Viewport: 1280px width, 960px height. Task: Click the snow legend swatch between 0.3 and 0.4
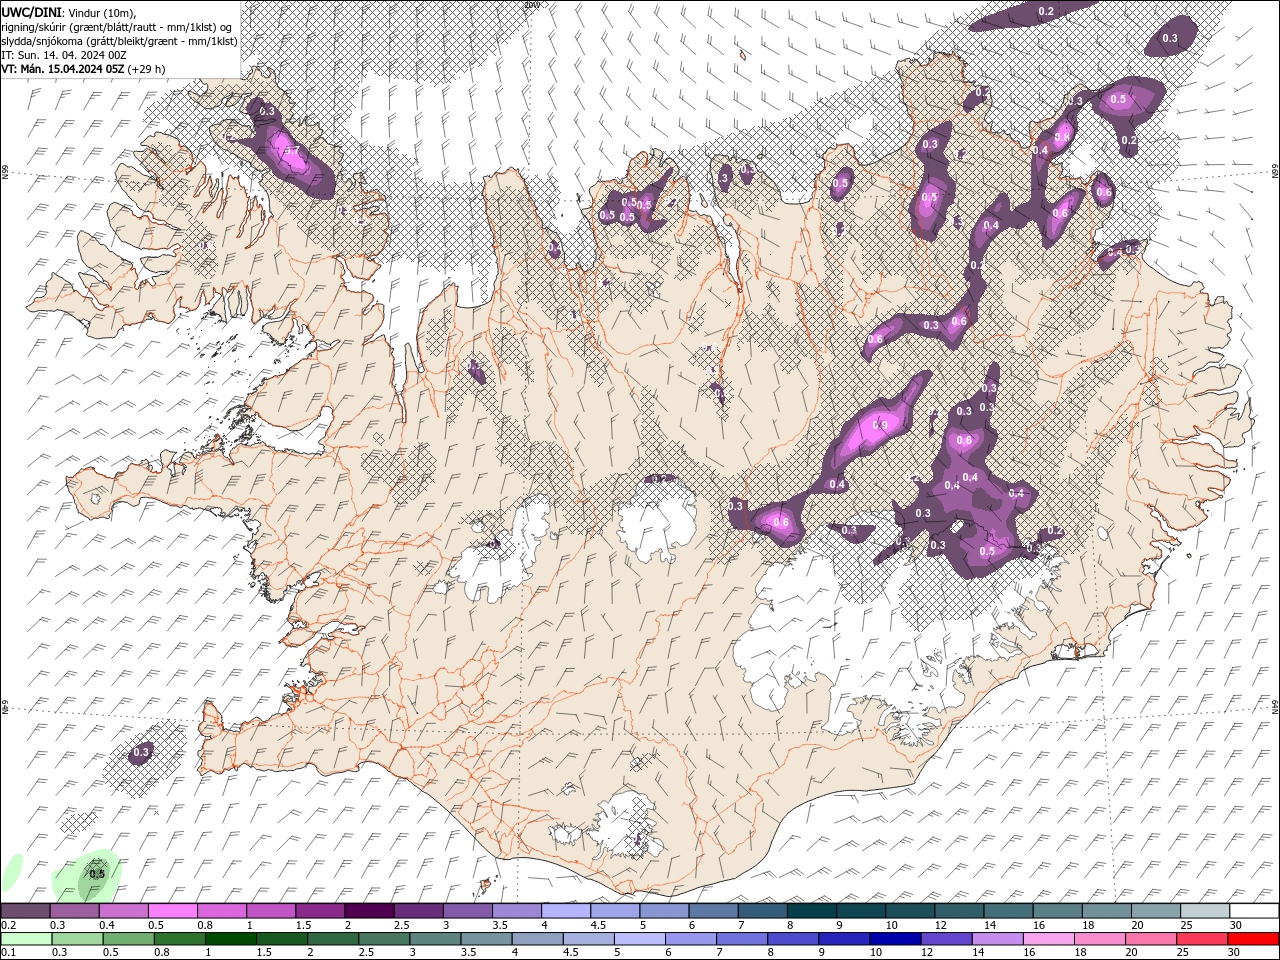coord(75,911)
